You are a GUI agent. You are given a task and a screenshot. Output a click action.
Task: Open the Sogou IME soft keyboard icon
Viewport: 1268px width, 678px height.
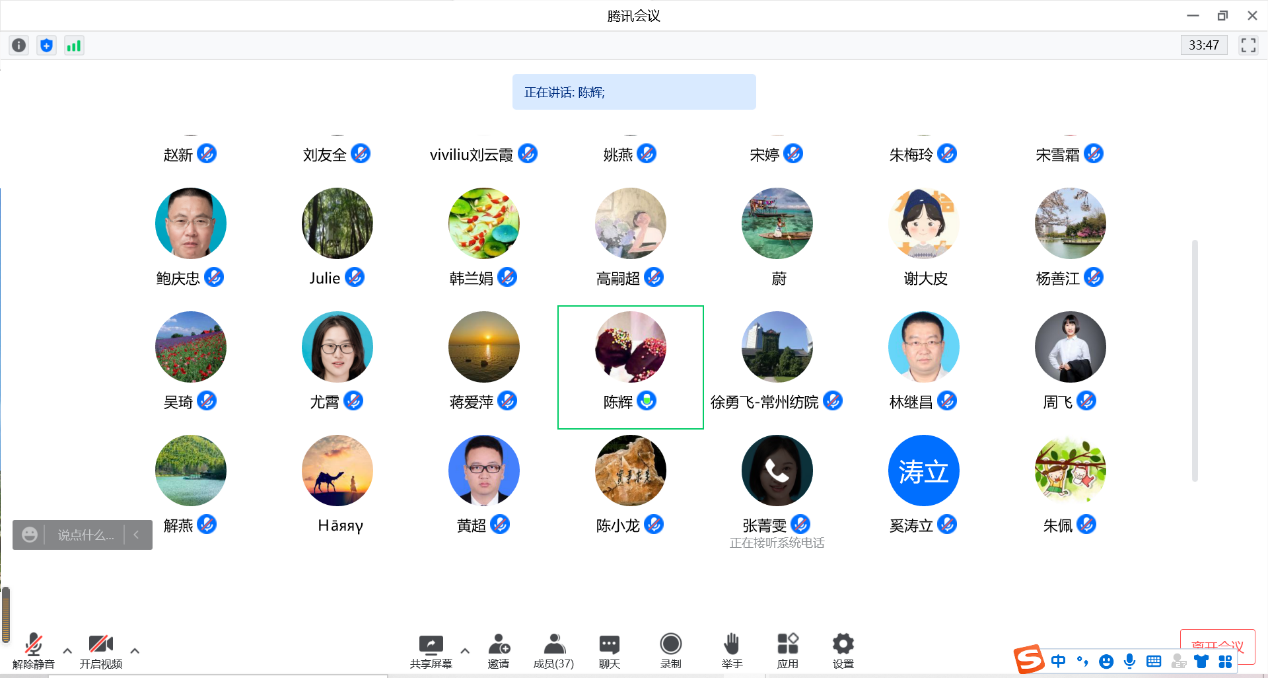1154,661
